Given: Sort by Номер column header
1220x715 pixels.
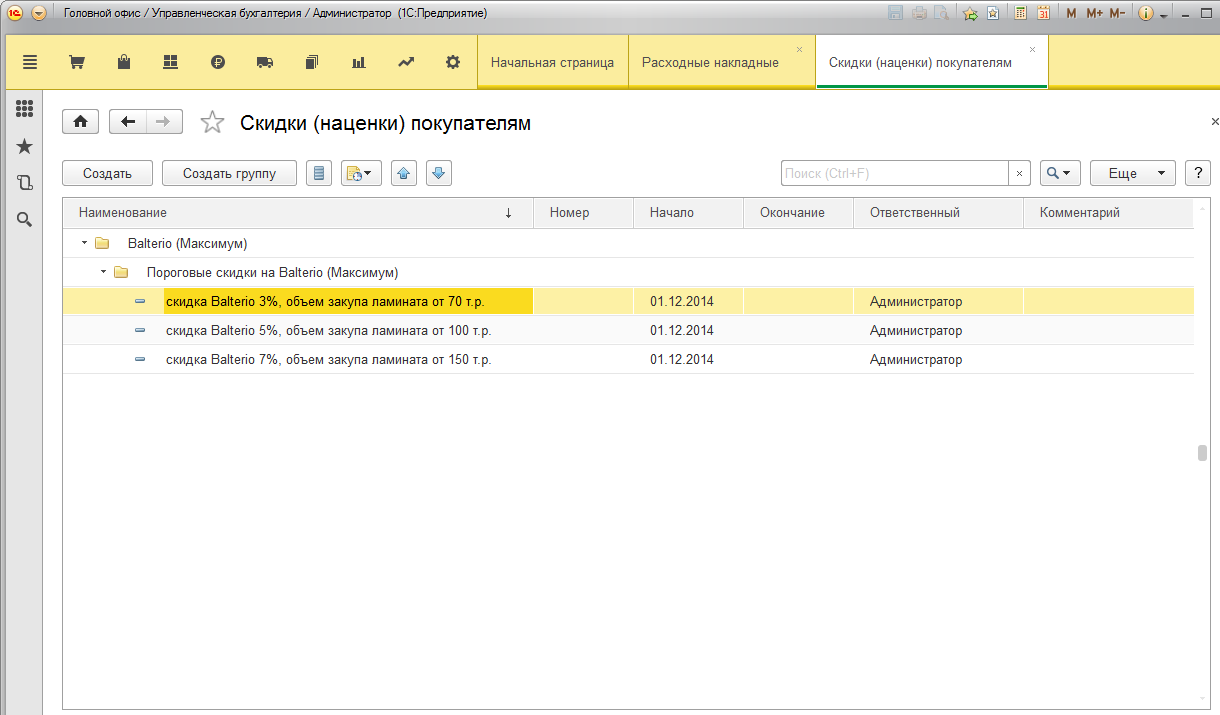Looking at the screenshot, I should pyautogui.click(x=584, y=213).
